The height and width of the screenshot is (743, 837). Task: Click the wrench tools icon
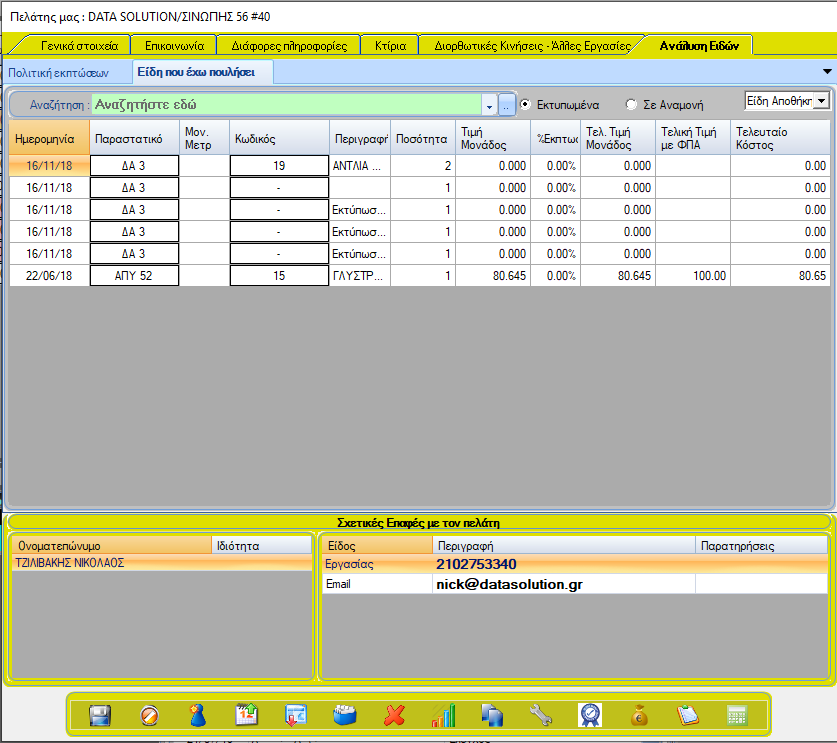pyautogui.click(x=541, y=715)
